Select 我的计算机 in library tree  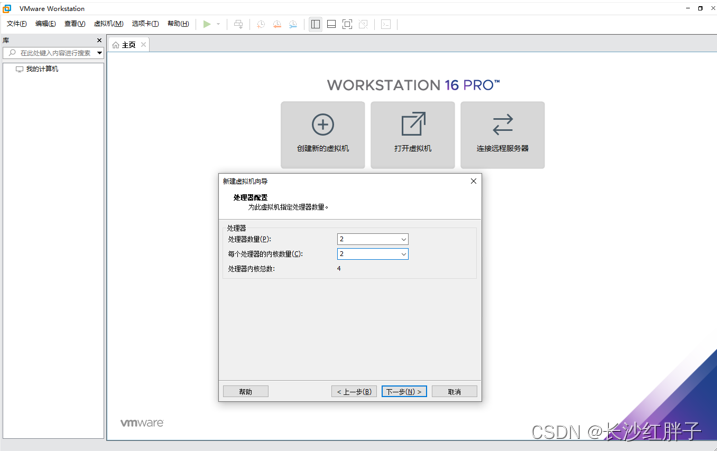tap(37, 69)
